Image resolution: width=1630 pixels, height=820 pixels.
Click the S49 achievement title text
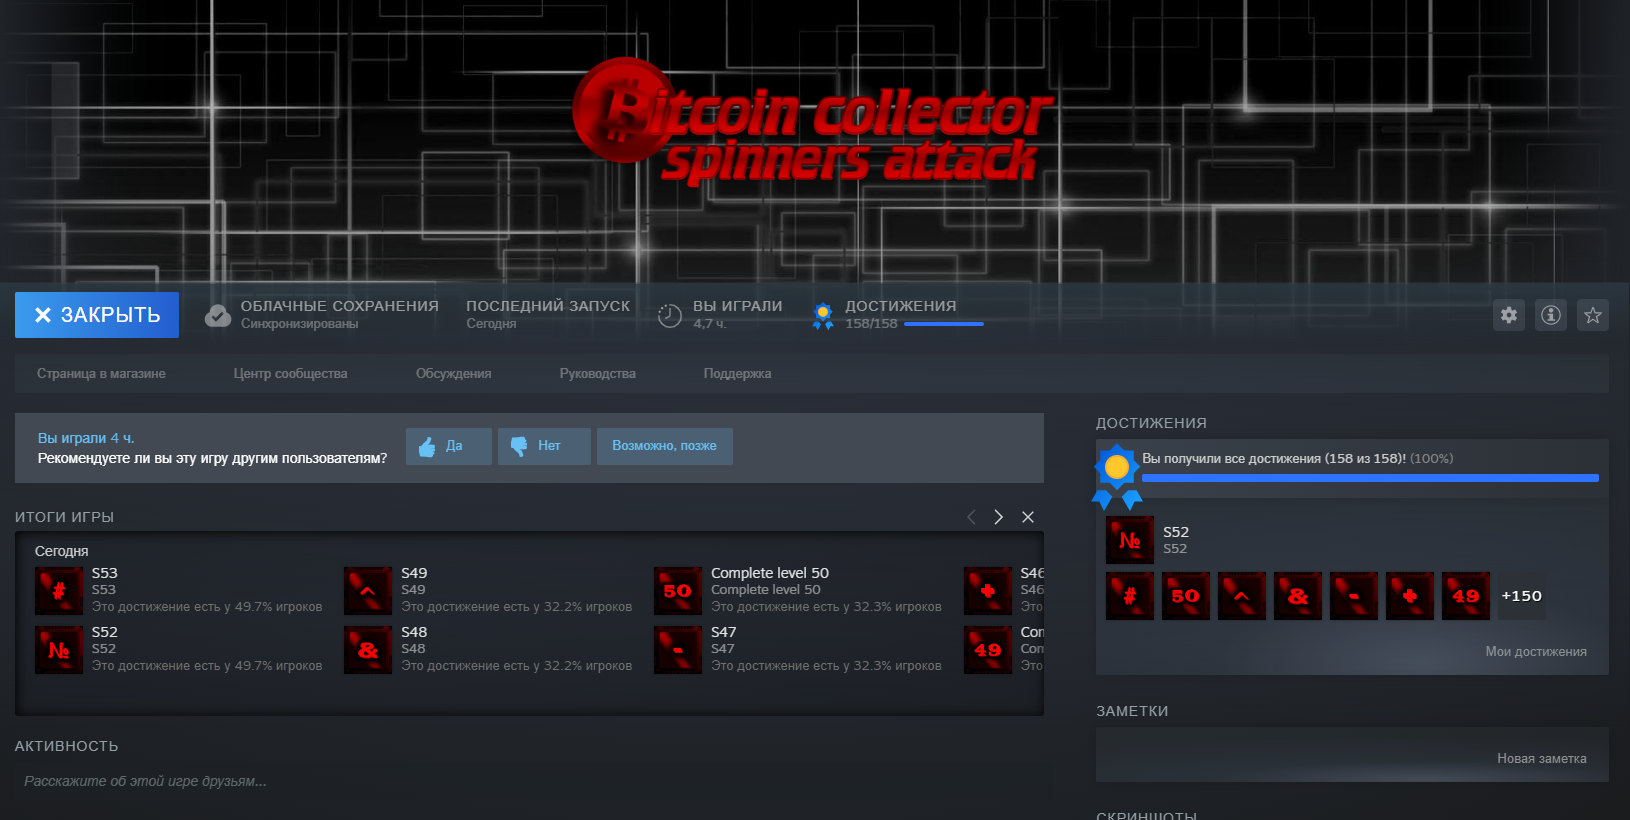coord(414,573)
